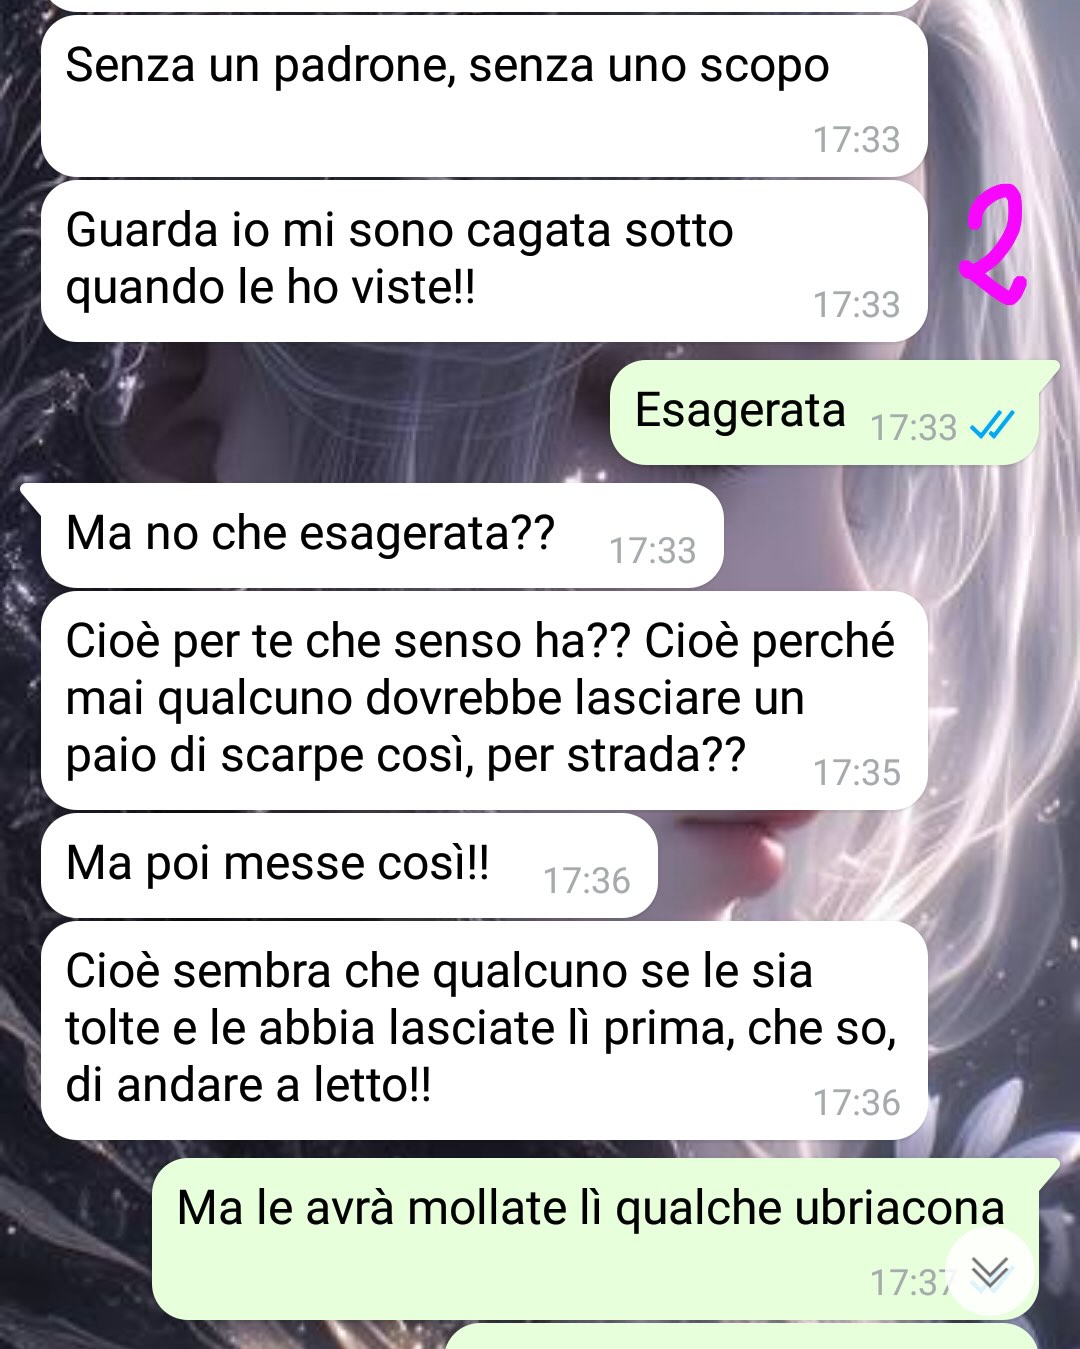The image size is (1080, 1349).
Task: Tap the blue read-receipt ticks beside Esagerata
Action: (992, 426)
